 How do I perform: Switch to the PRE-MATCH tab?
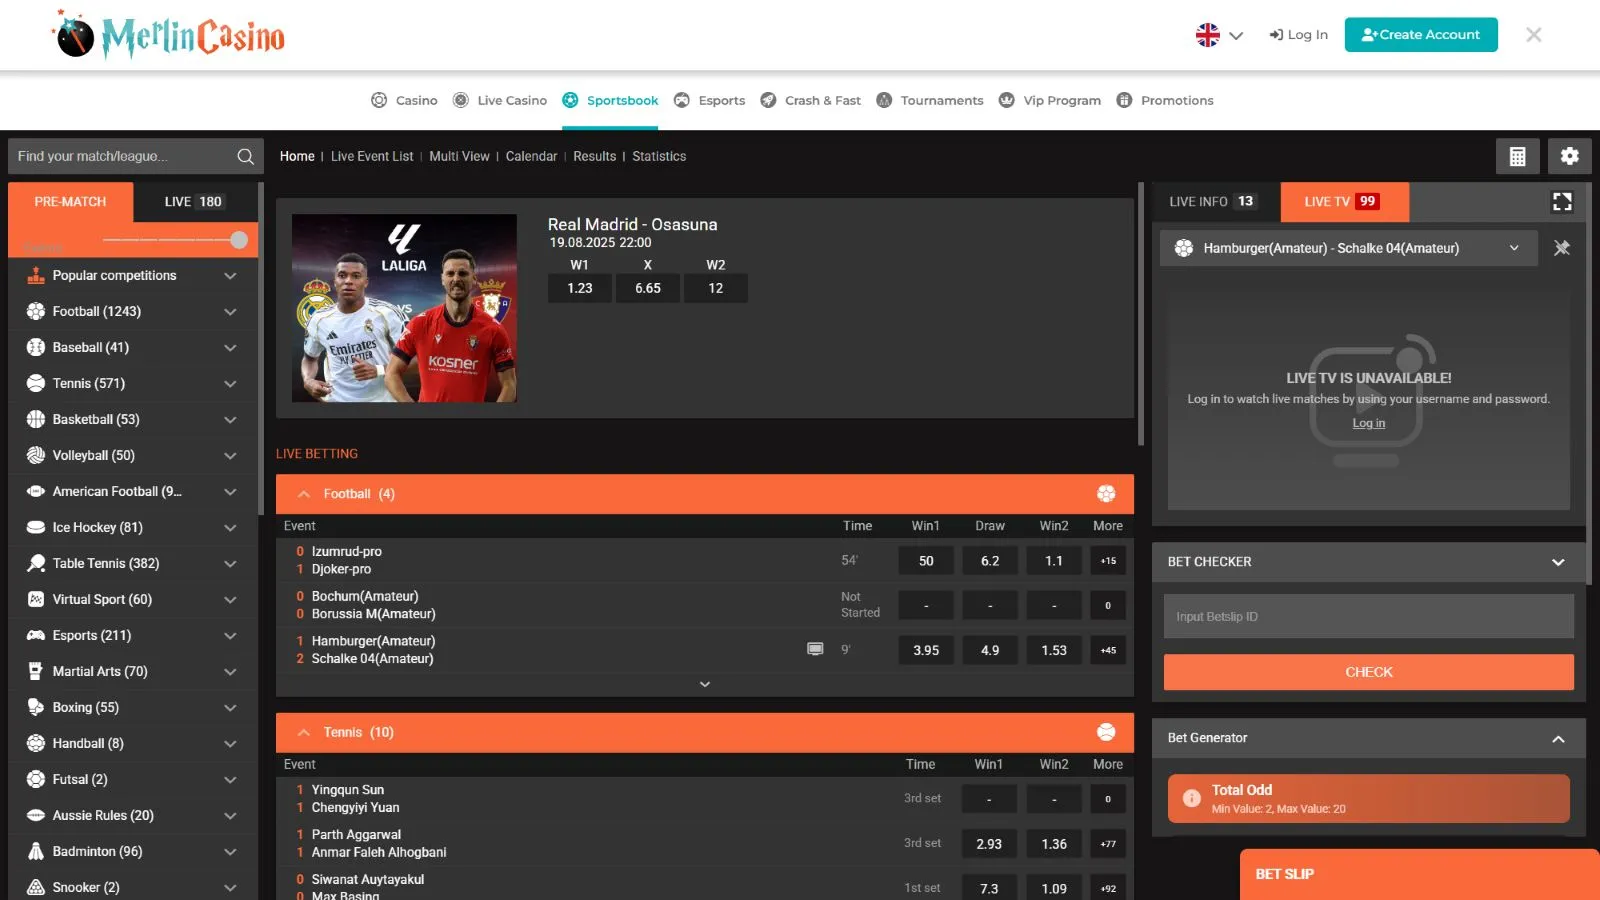(x=70, y=202)
